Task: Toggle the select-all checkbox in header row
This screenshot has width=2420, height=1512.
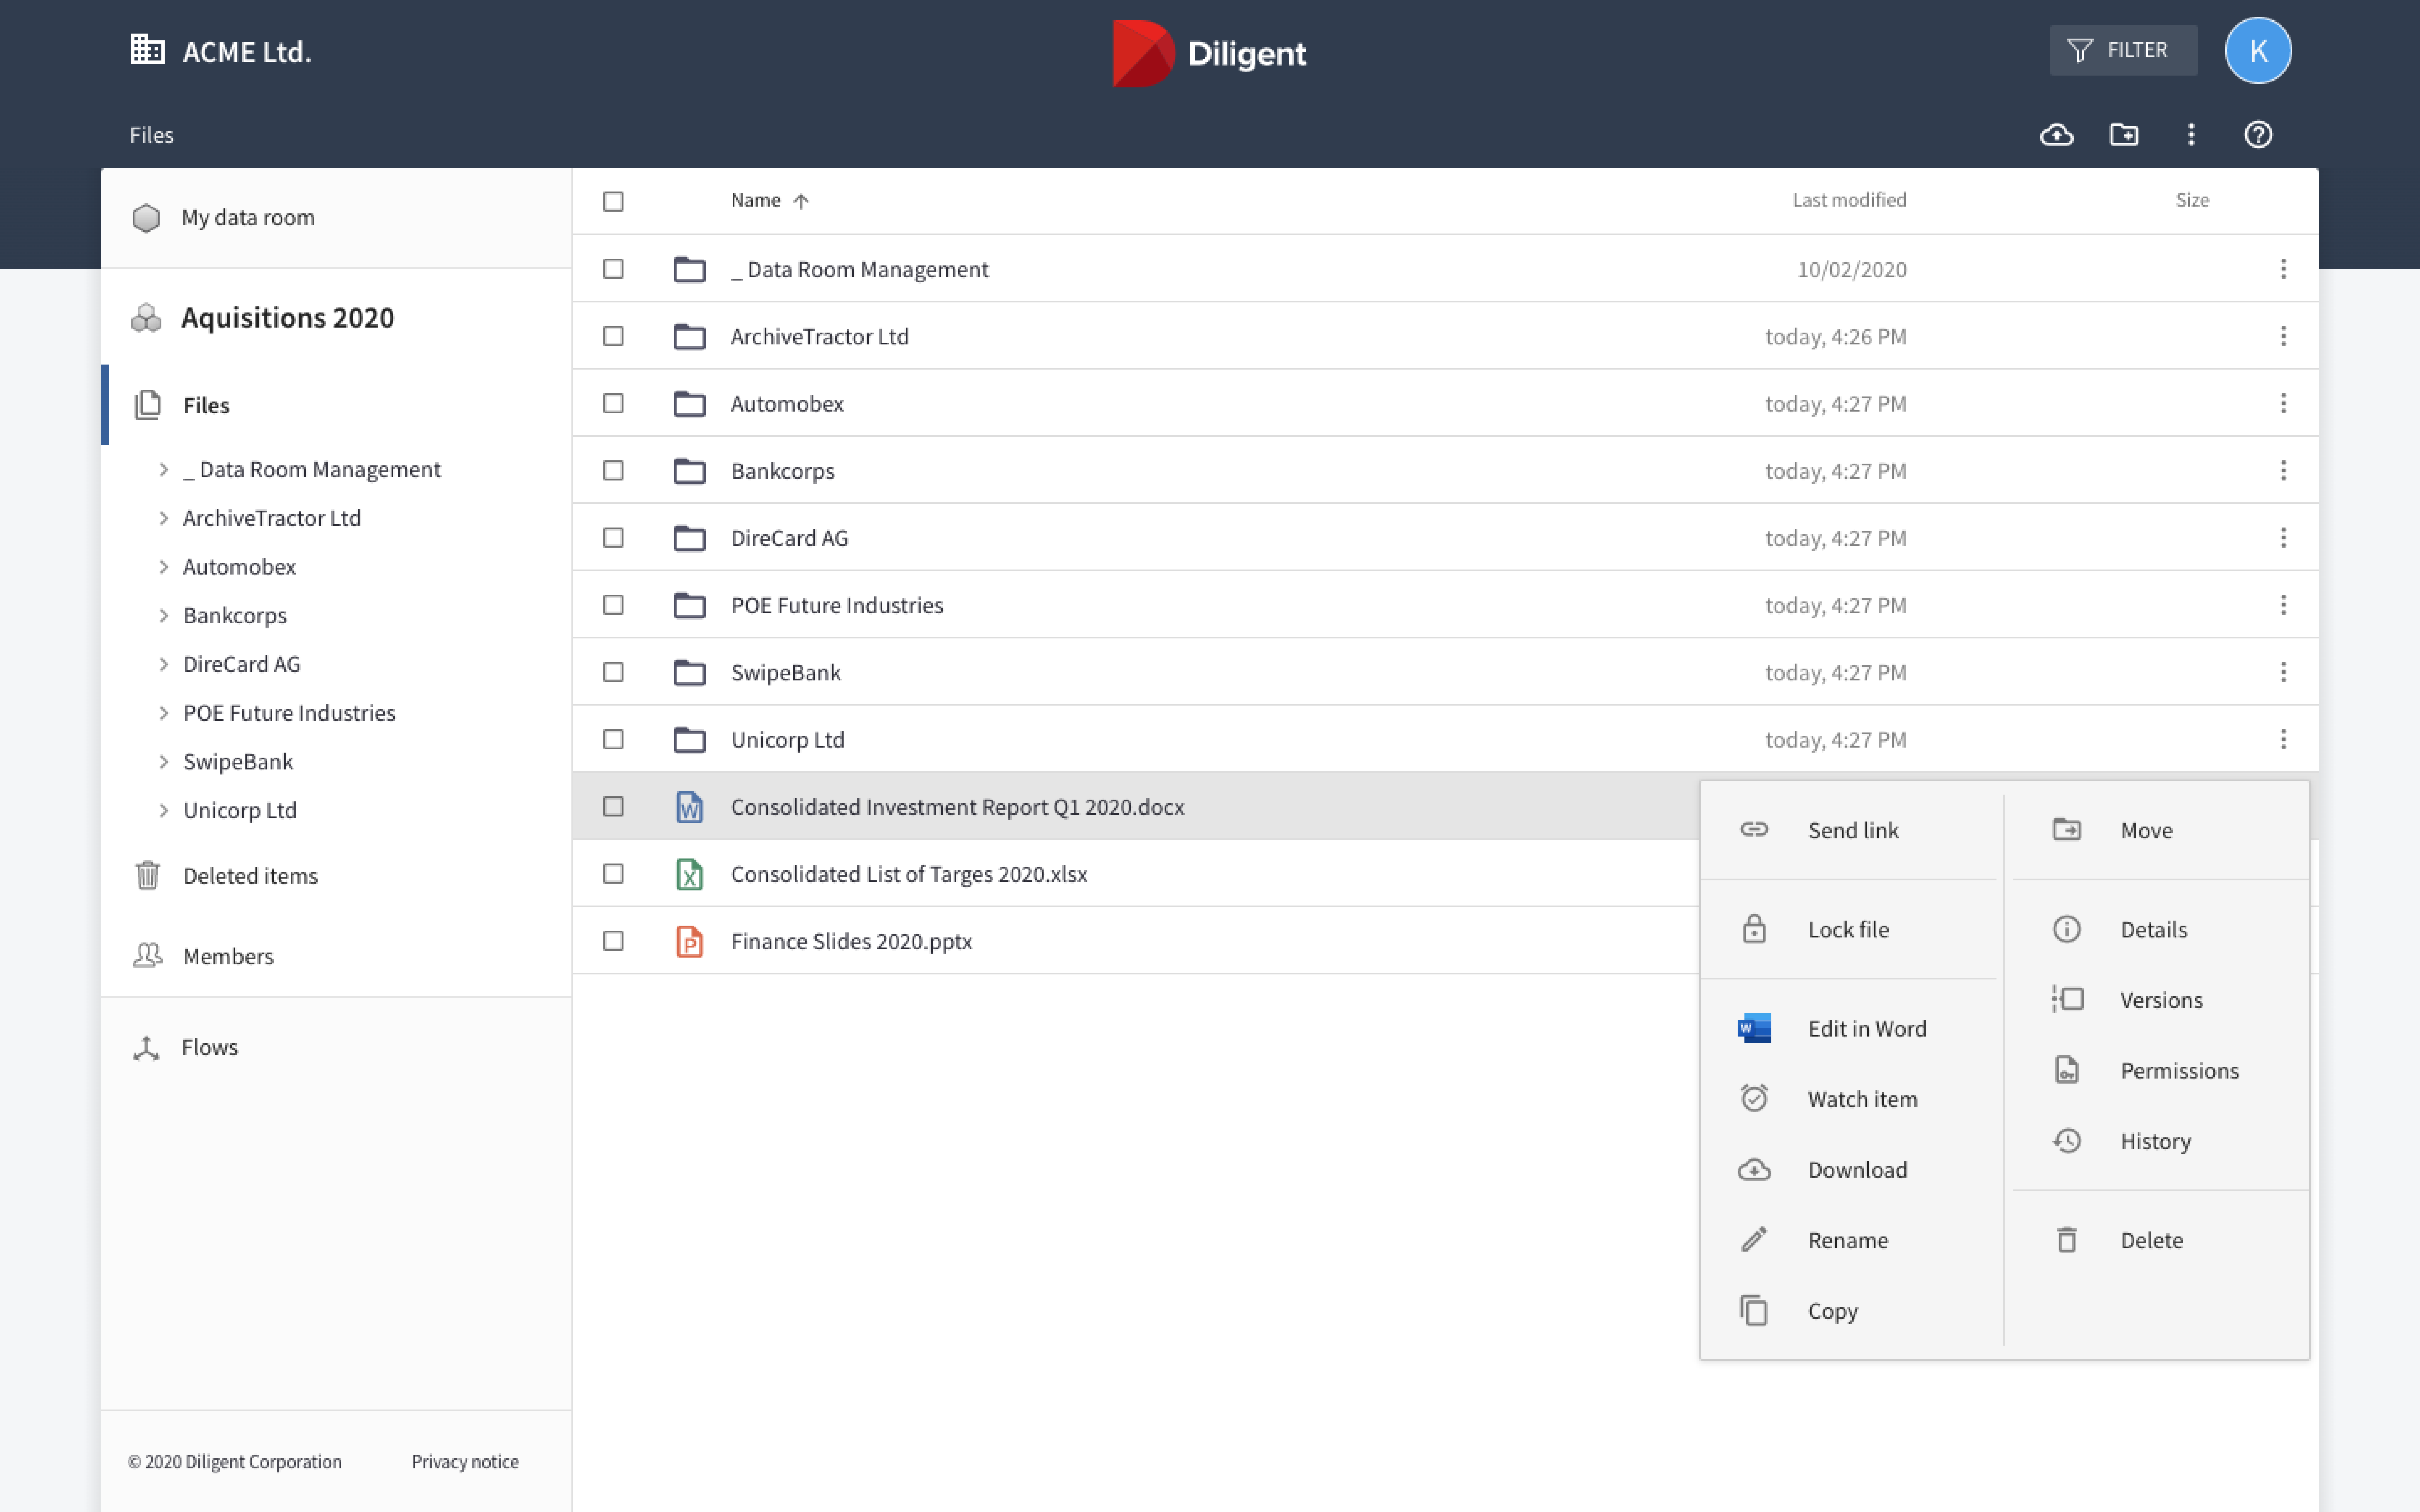Action: pos(613,201)
